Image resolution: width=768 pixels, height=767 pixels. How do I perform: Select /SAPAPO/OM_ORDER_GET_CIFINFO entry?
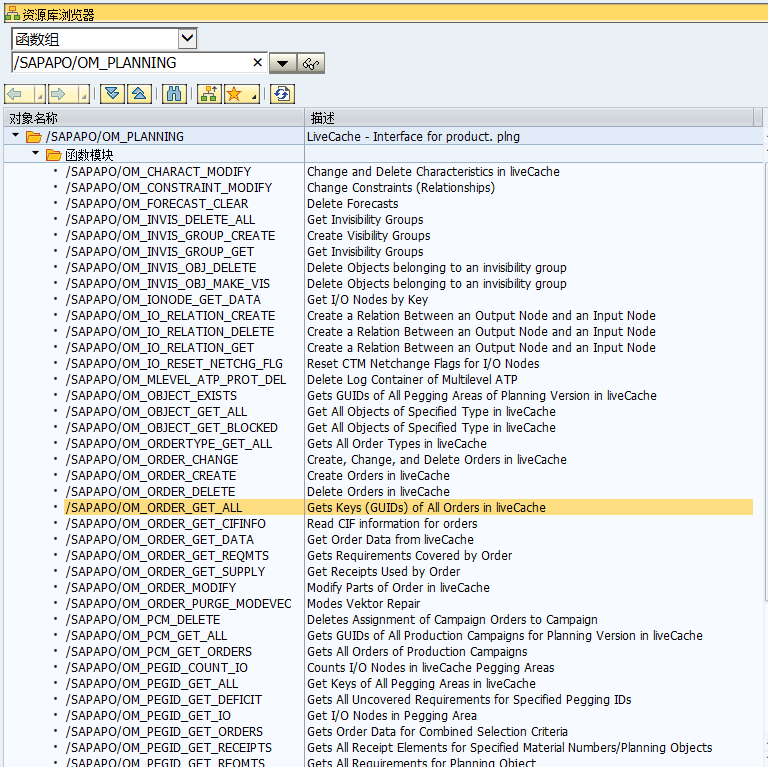[x=166, y=524]
